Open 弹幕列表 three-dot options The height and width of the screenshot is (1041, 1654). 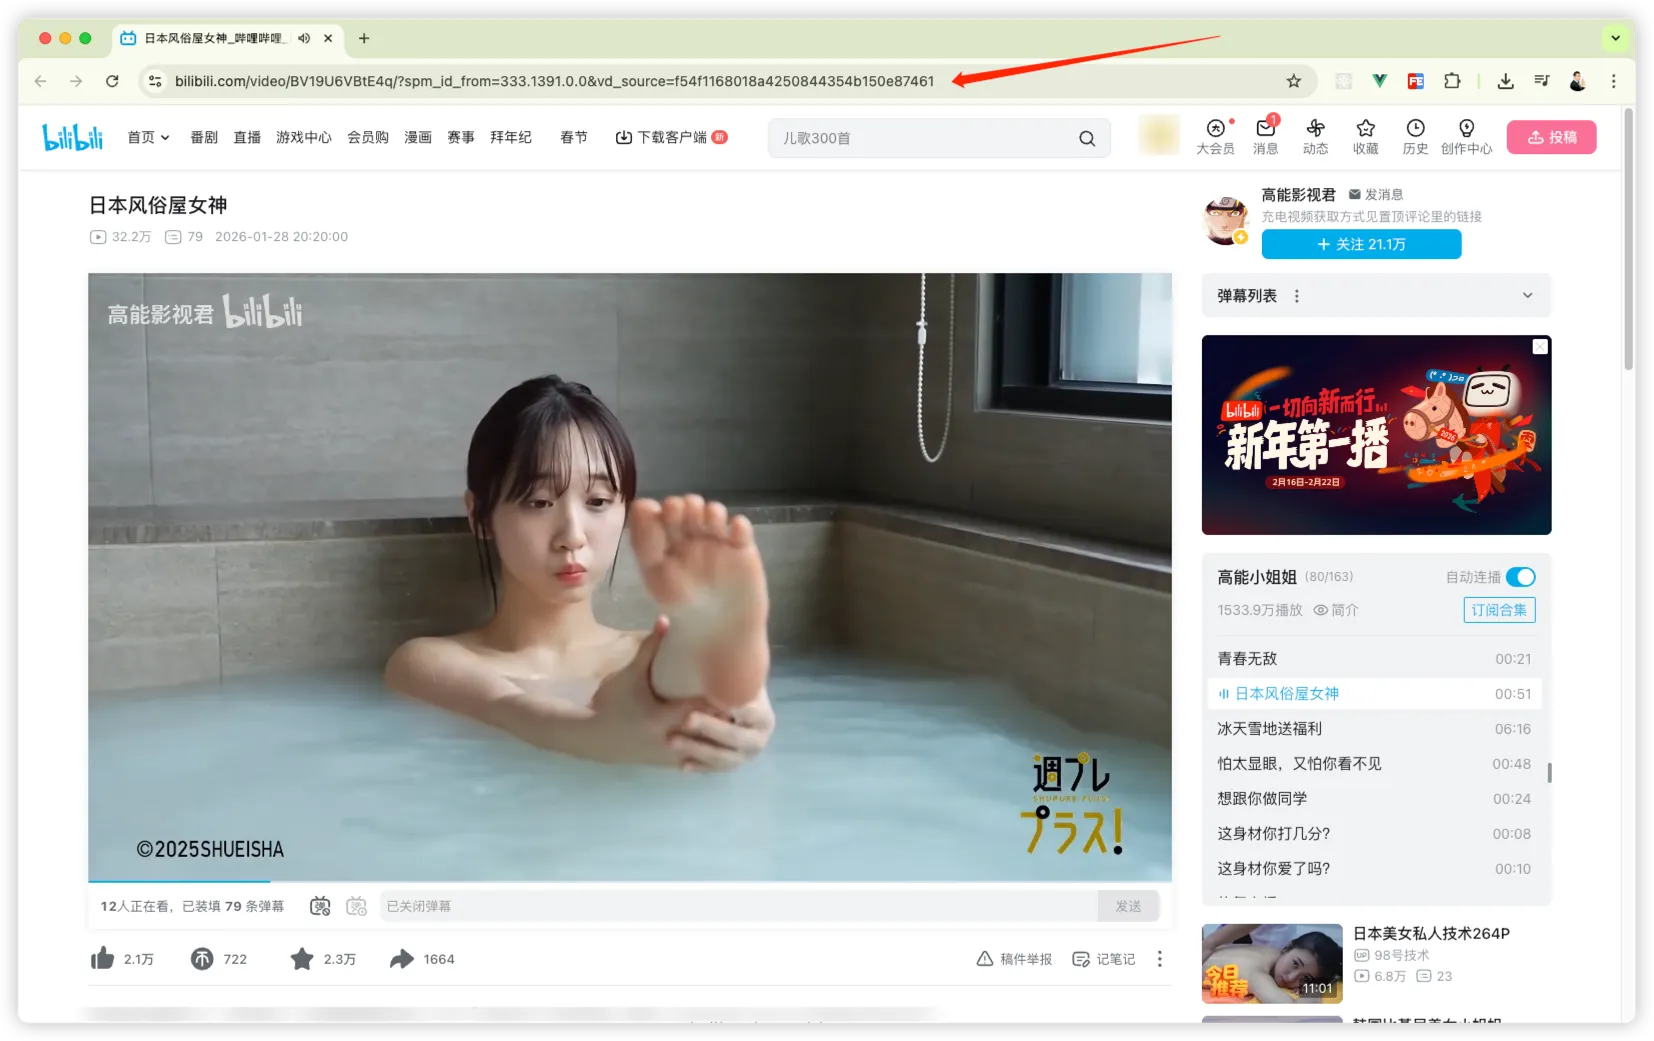[1297, 296]
